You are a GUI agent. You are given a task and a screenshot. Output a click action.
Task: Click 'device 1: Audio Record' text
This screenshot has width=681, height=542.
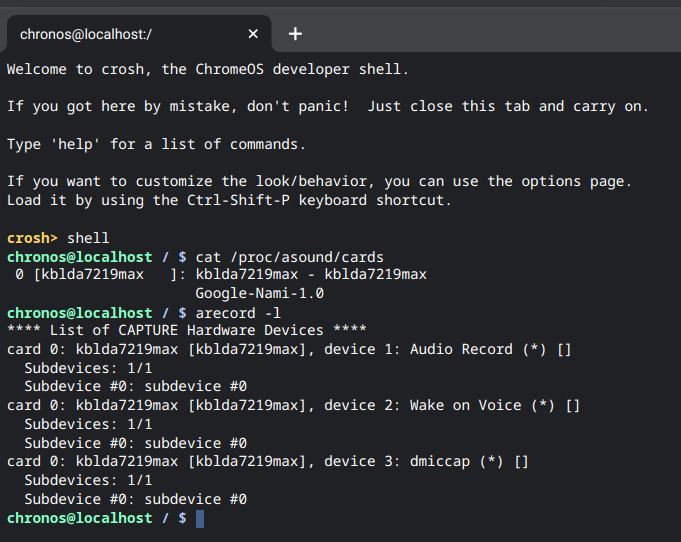pyautogui.click(x=419, y=349)
